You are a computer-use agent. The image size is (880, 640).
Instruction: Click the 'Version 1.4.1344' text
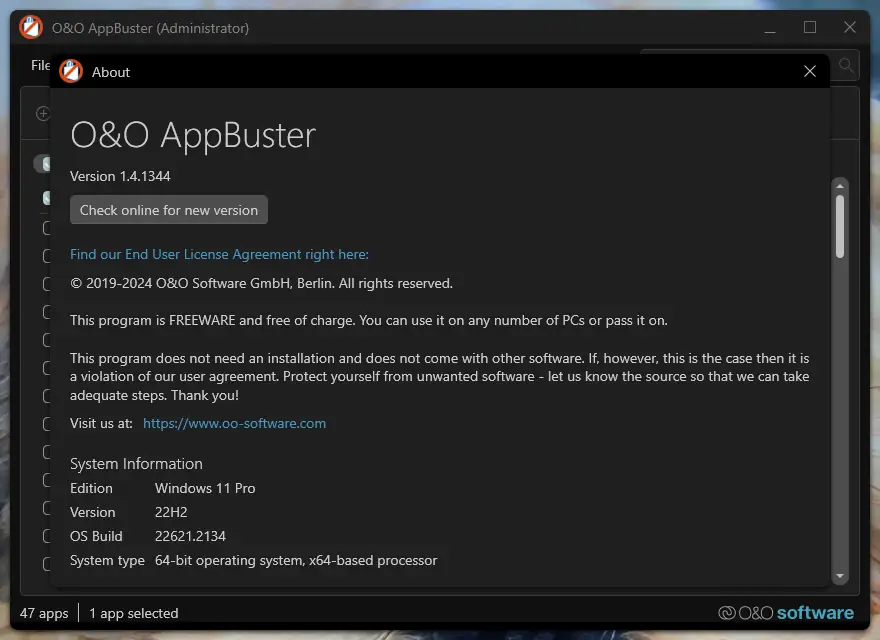(120, 176)
